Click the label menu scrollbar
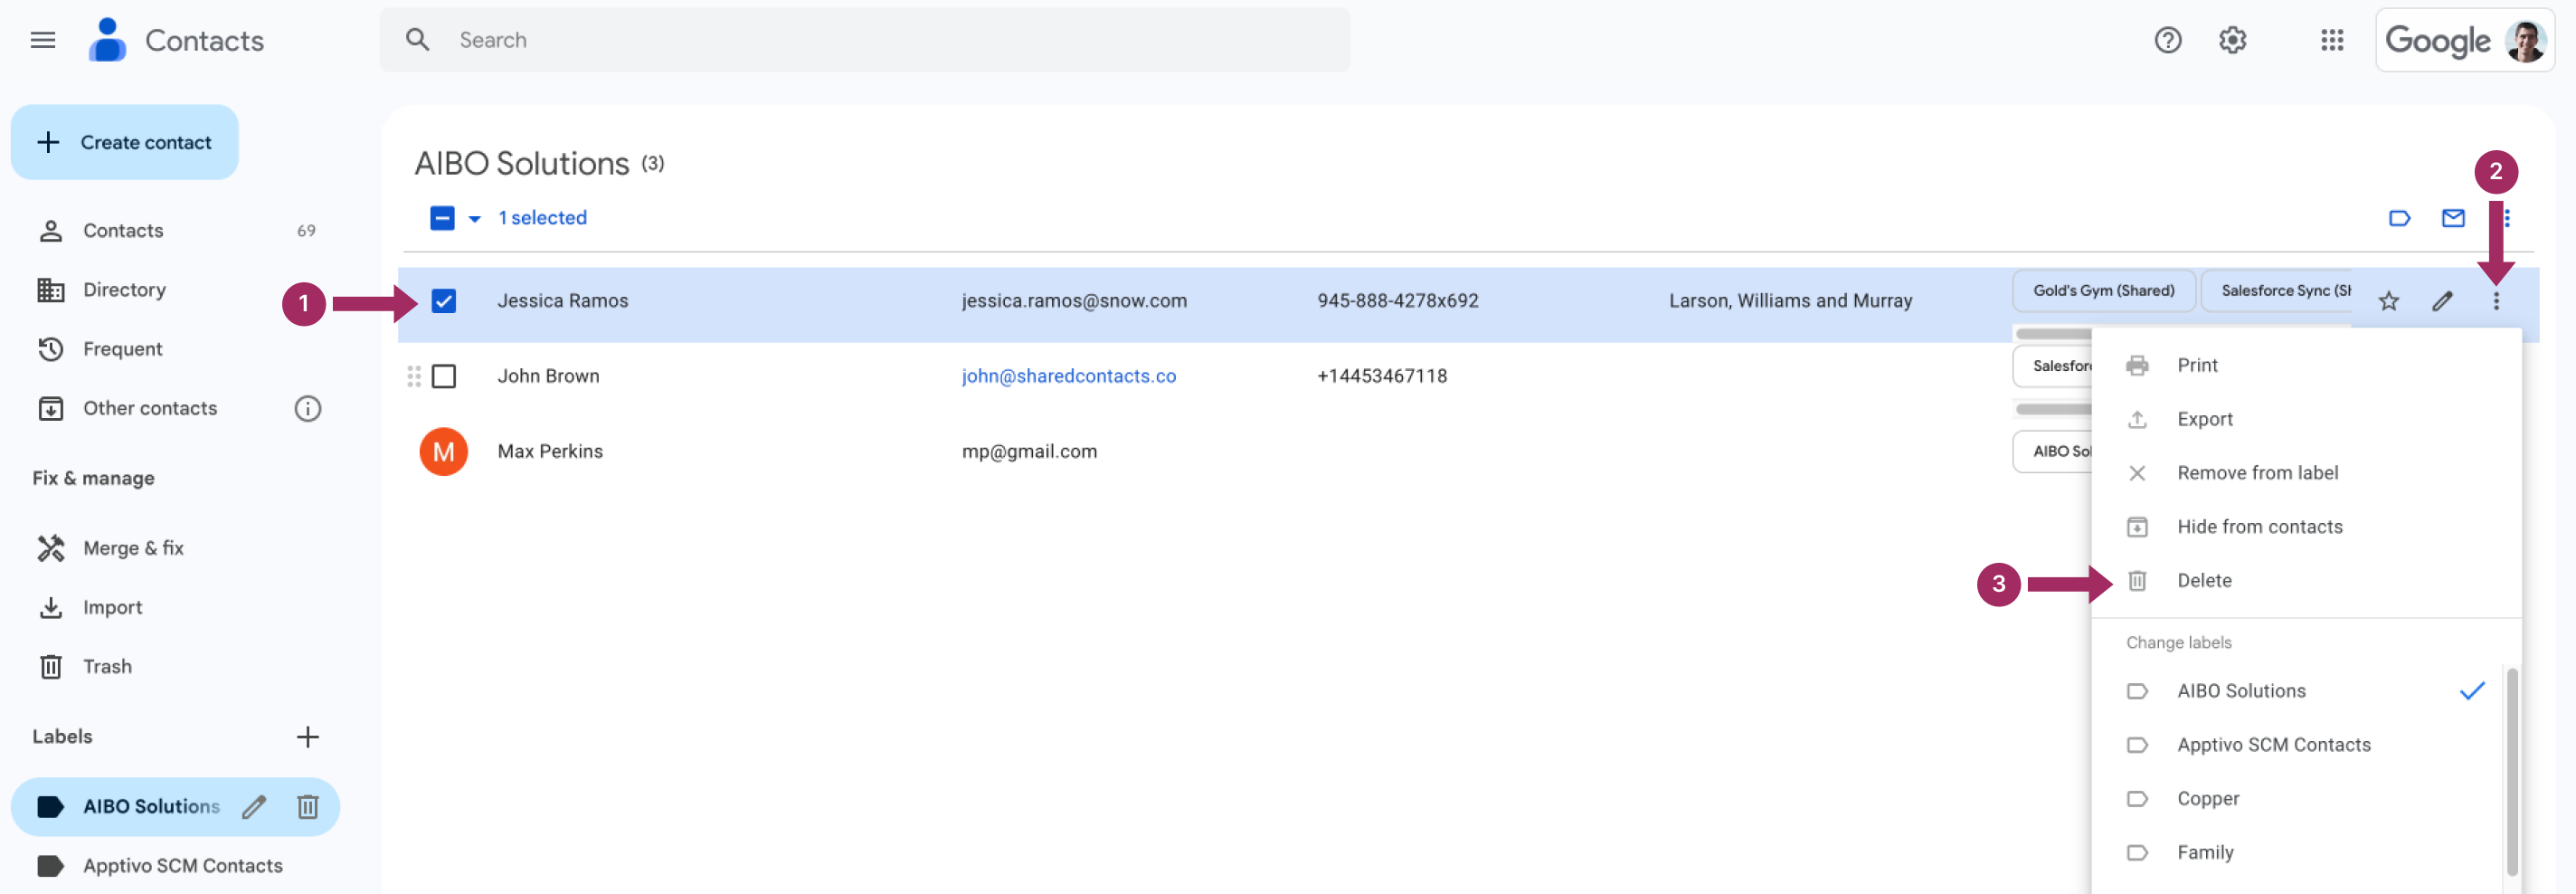2576x894 pixels. 2511,772
